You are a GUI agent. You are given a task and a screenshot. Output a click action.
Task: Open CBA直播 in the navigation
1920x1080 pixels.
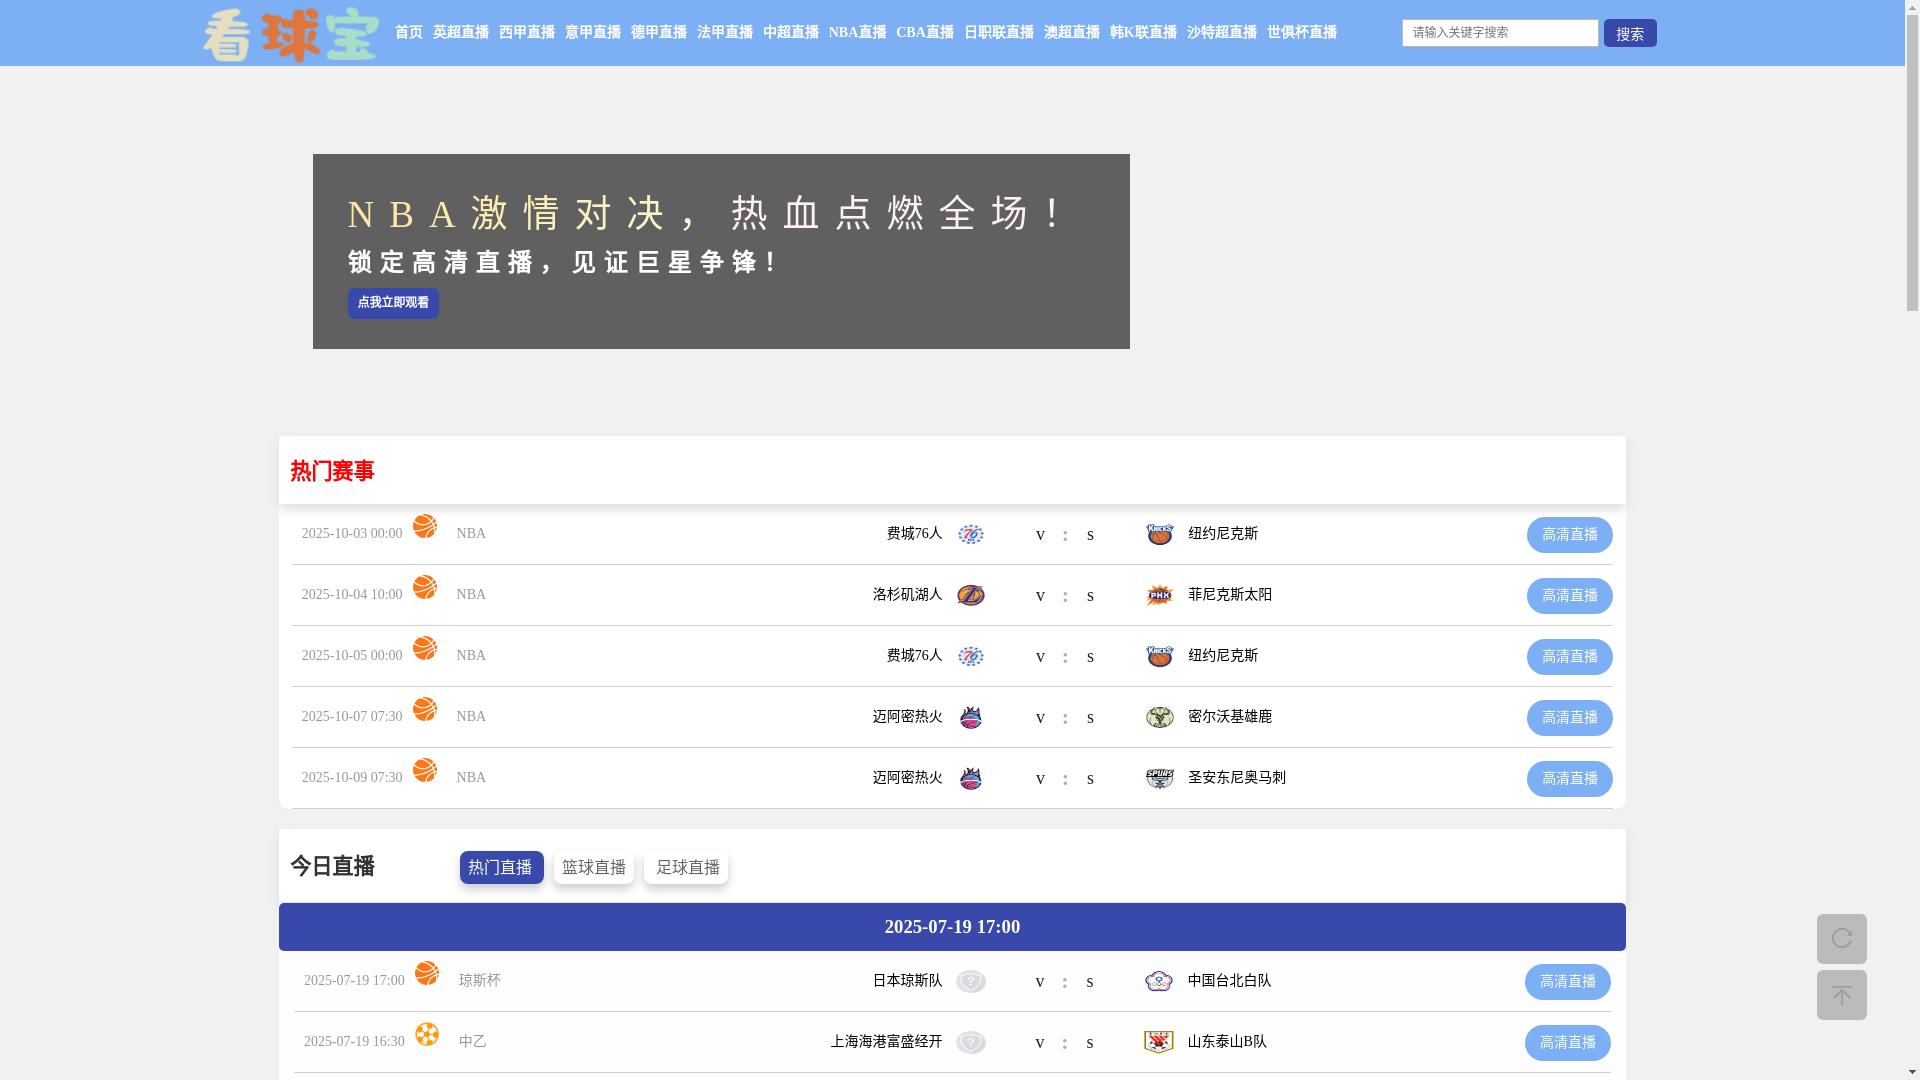click(925, 33)
